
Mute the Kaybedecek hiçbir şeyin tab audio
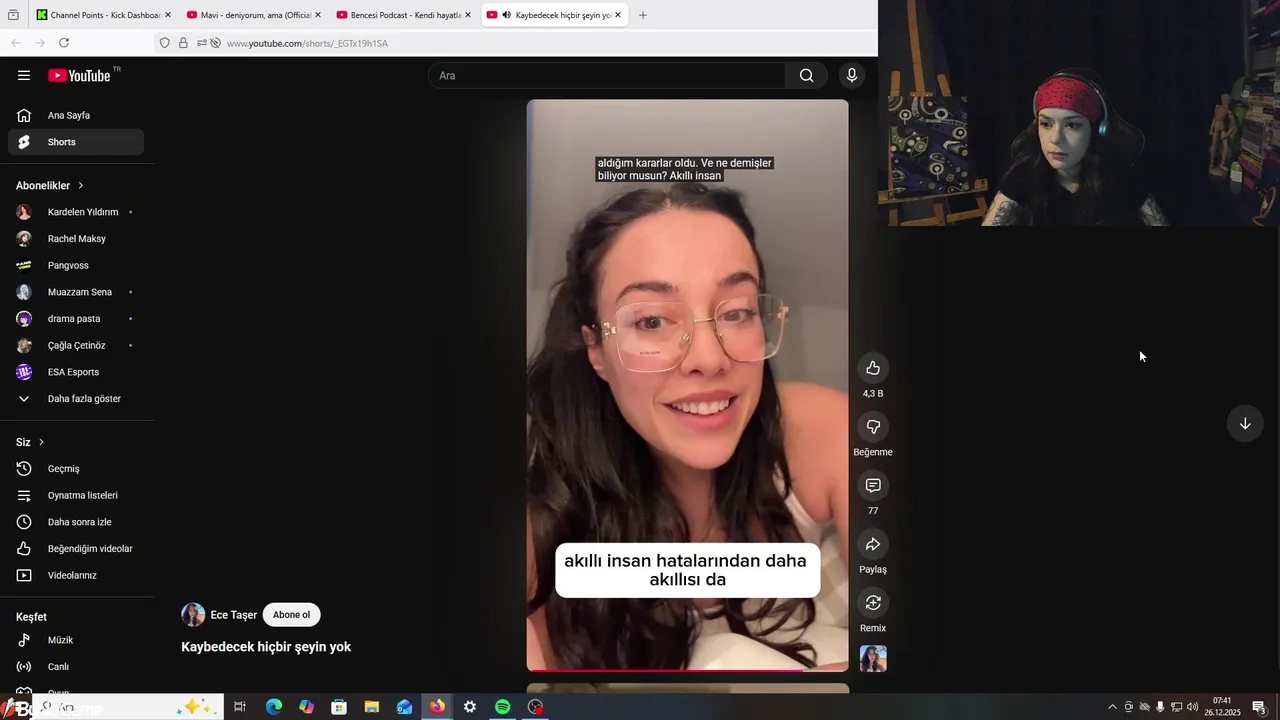click(507, 15)
